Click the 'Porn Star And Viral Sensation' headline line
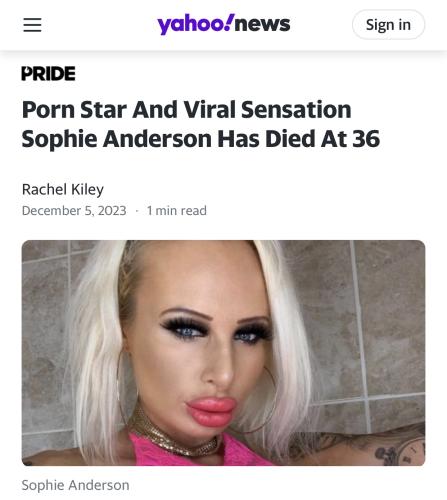447x500 pixels. point(186,109)
